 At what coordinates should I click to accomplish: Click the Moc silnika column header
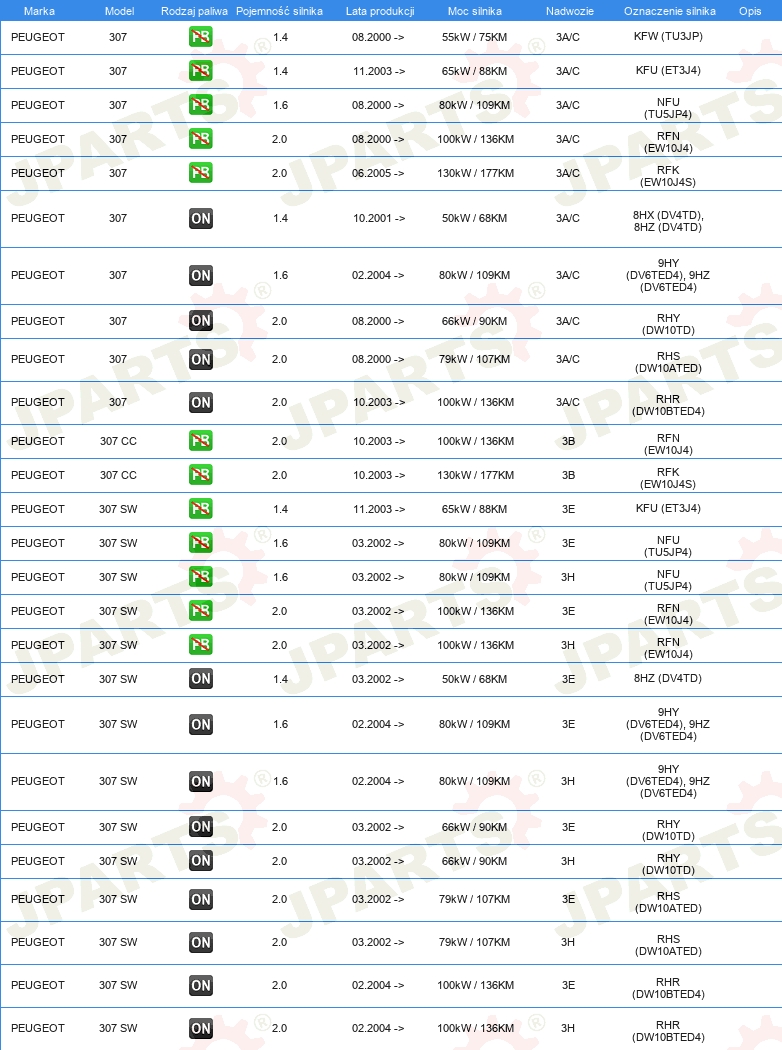(x=475, y=11)
